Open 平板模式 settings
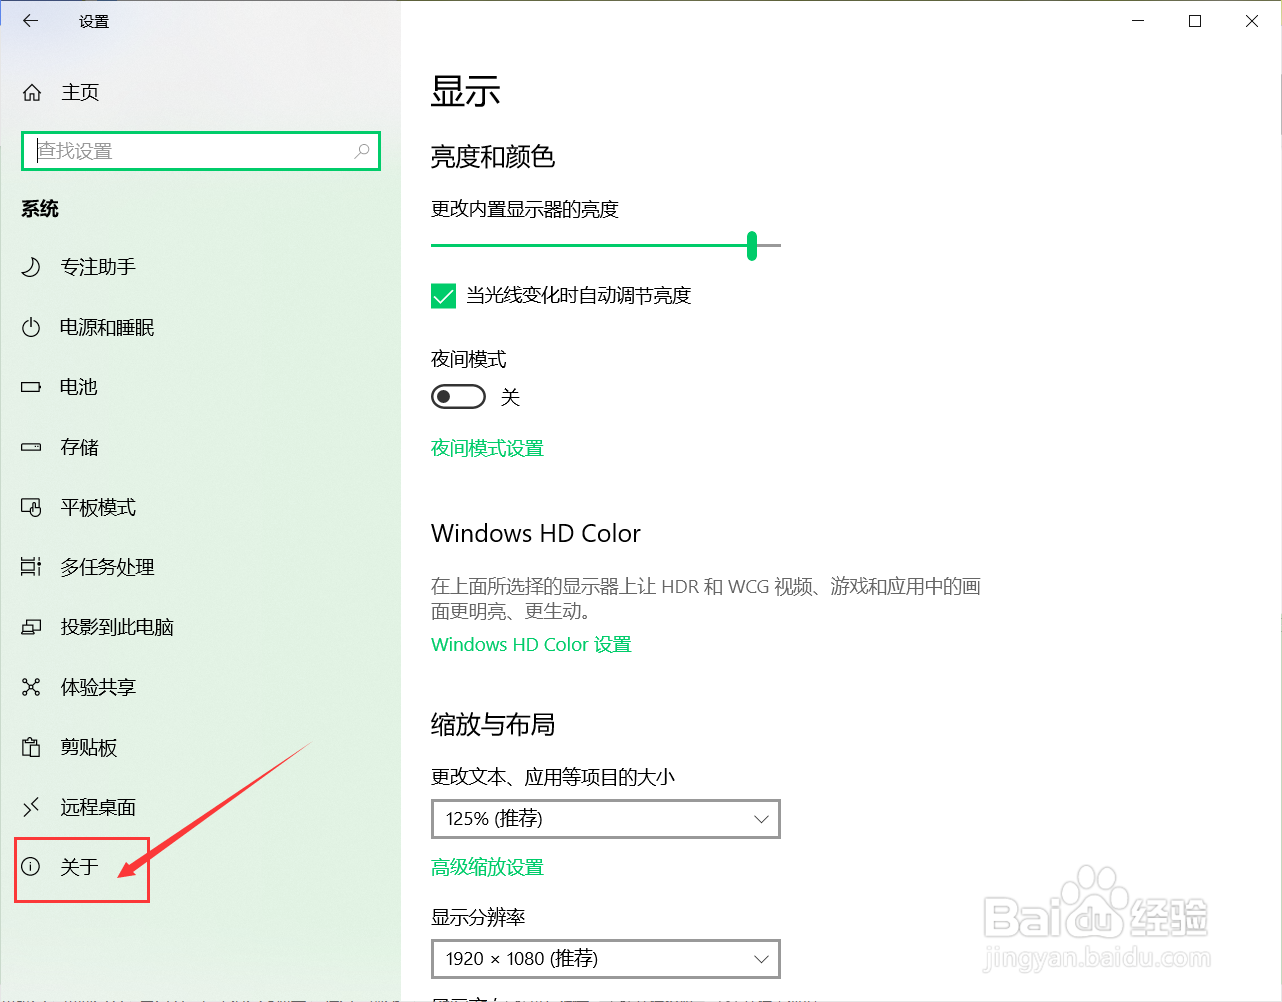Image resolution: width=1282 pixels, height=1002 pixels. (x=98, y=507)
